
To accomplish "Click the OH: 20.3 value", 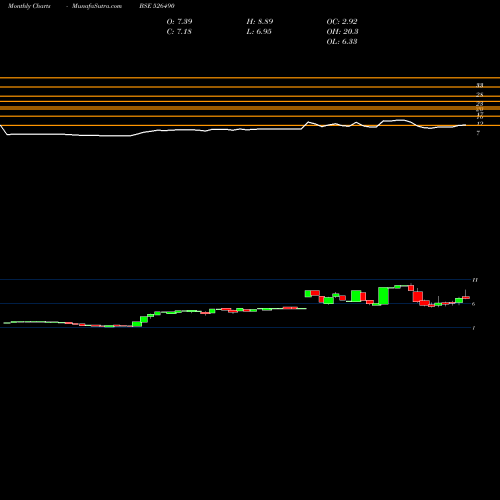I will click(x=342, y=32).
